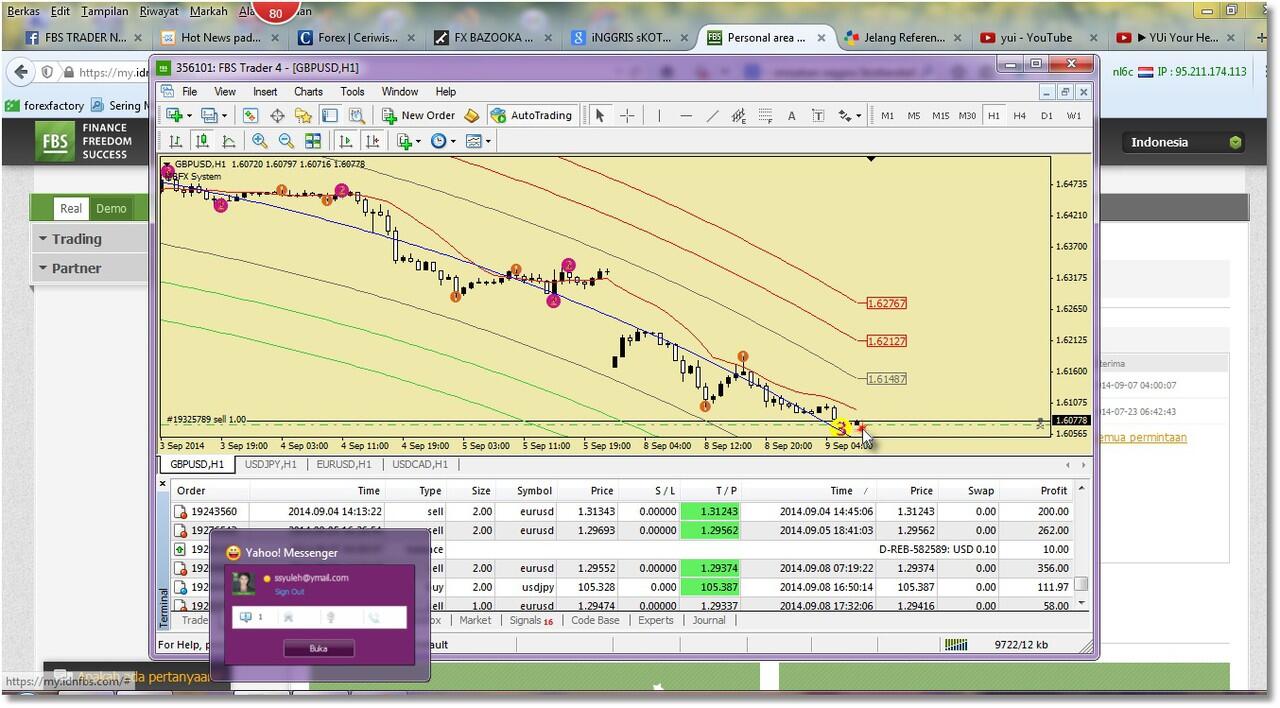Click the 1.62767 red price label
The image size is (1280, 708).
(x=887, y=303)
